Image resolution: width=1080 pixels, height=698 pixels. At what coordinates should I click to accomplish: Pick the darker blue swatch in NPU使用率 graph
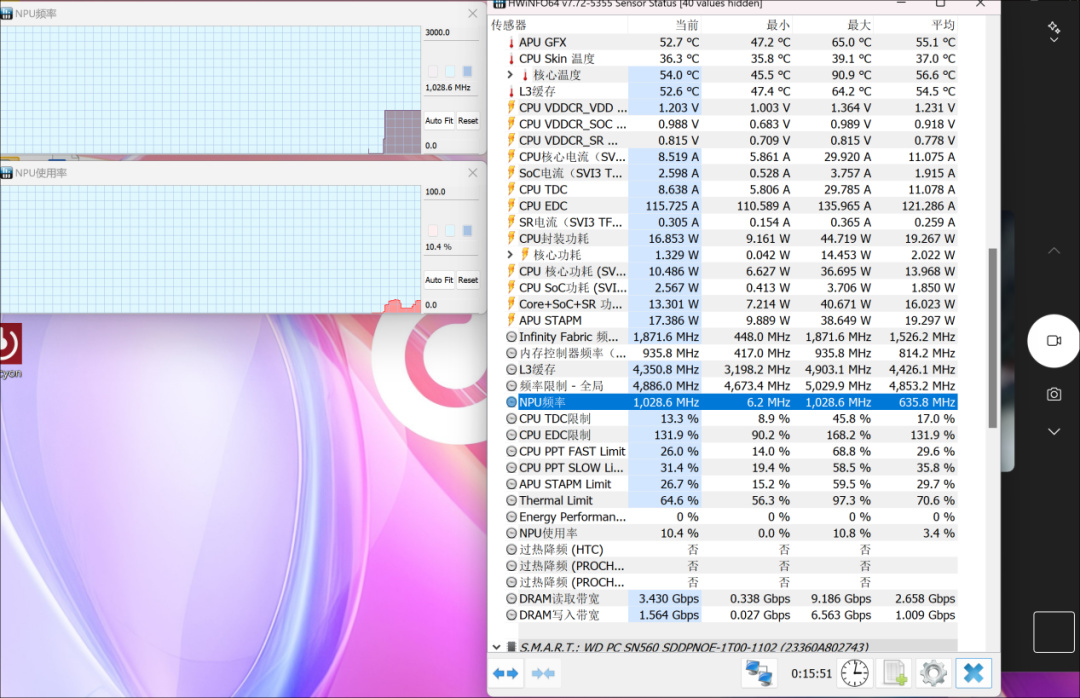click(468, 230)
